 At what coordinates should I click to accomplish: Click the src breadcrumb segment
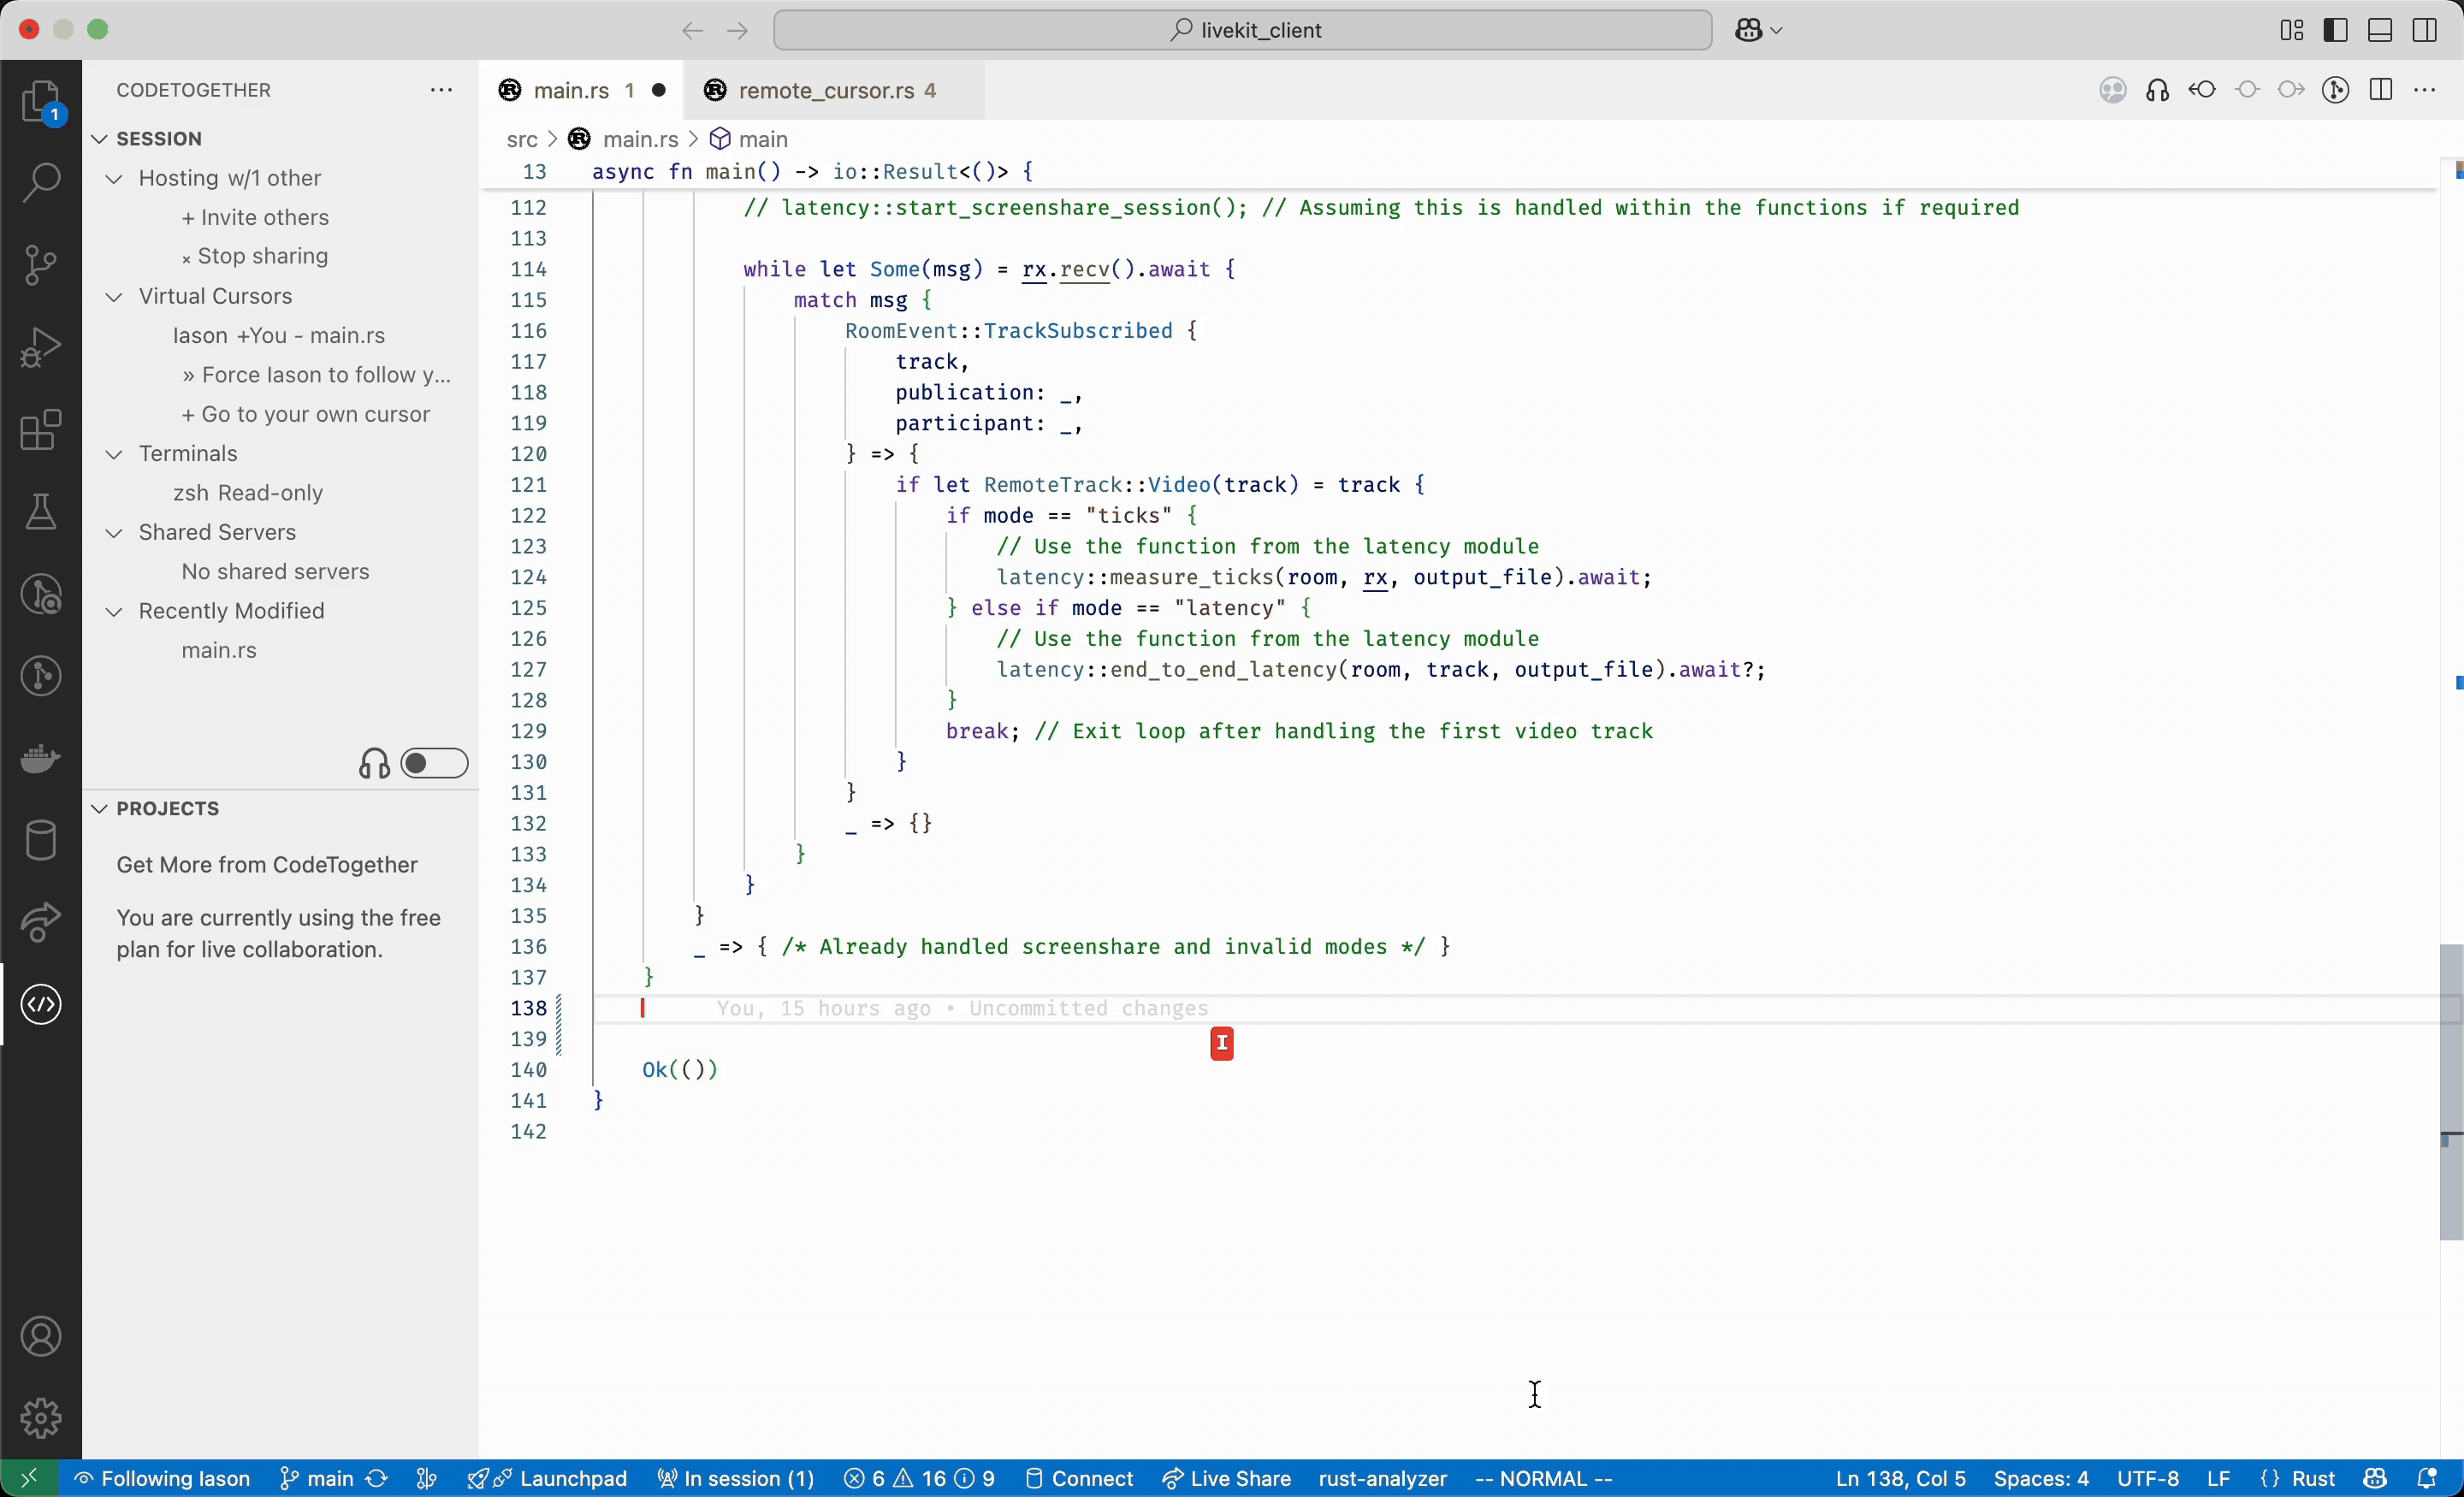tap(522, 139)
